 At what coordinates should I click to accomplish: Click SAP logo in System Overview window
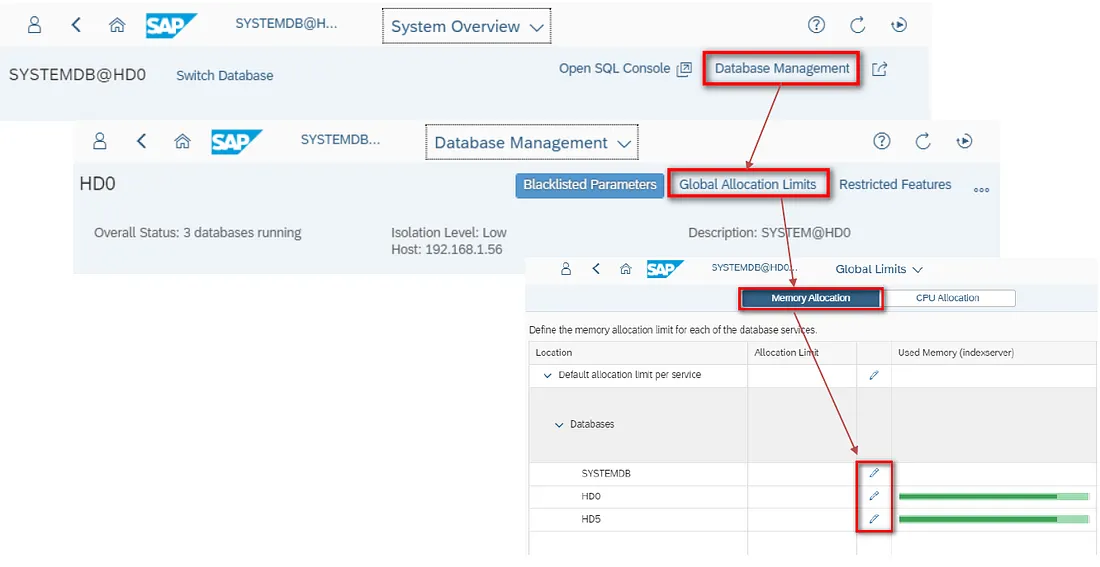click(x=170, y=25)
